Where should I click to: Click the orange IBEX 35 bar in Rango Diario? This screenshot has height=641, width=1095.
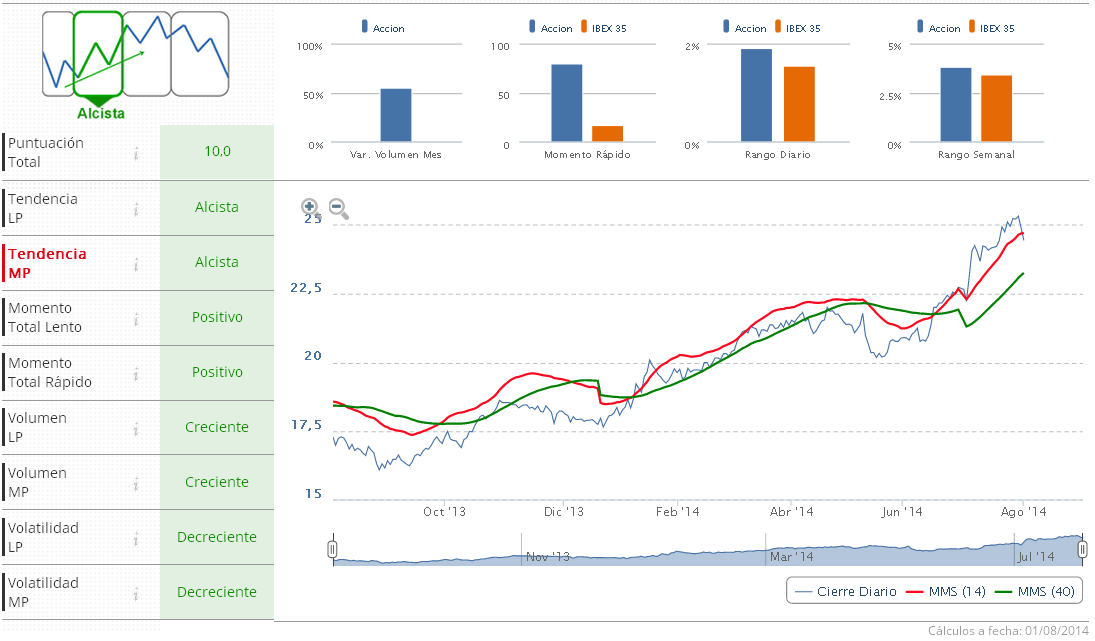[x=799, y=104]
